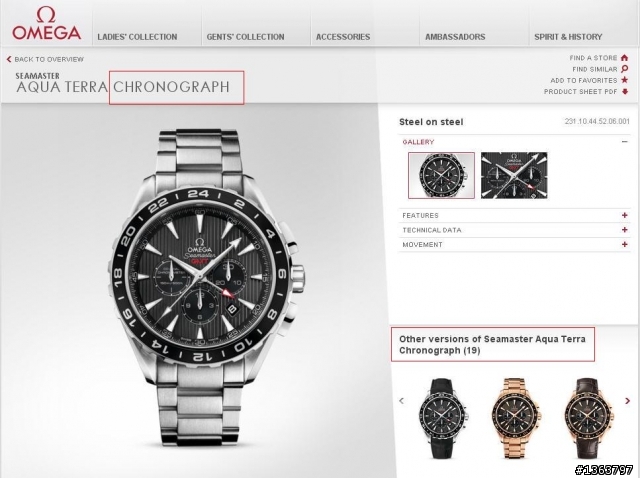Click the Find Similar magnifier icon
The width and height of the screenshot is (640, 478).
tap(624, 69)
